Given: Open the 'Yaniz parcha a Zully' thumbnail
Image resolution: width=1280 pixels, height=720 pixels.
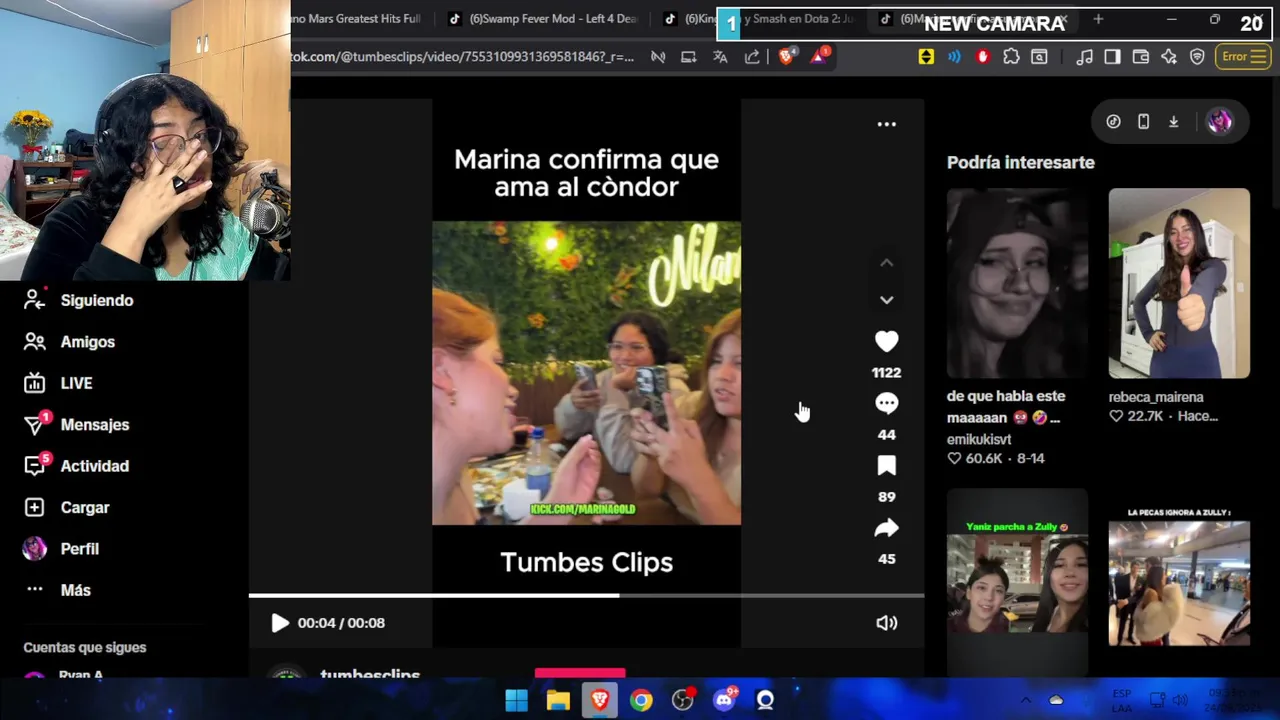Looking at the screenshot, I should [x=1017, y=583].
